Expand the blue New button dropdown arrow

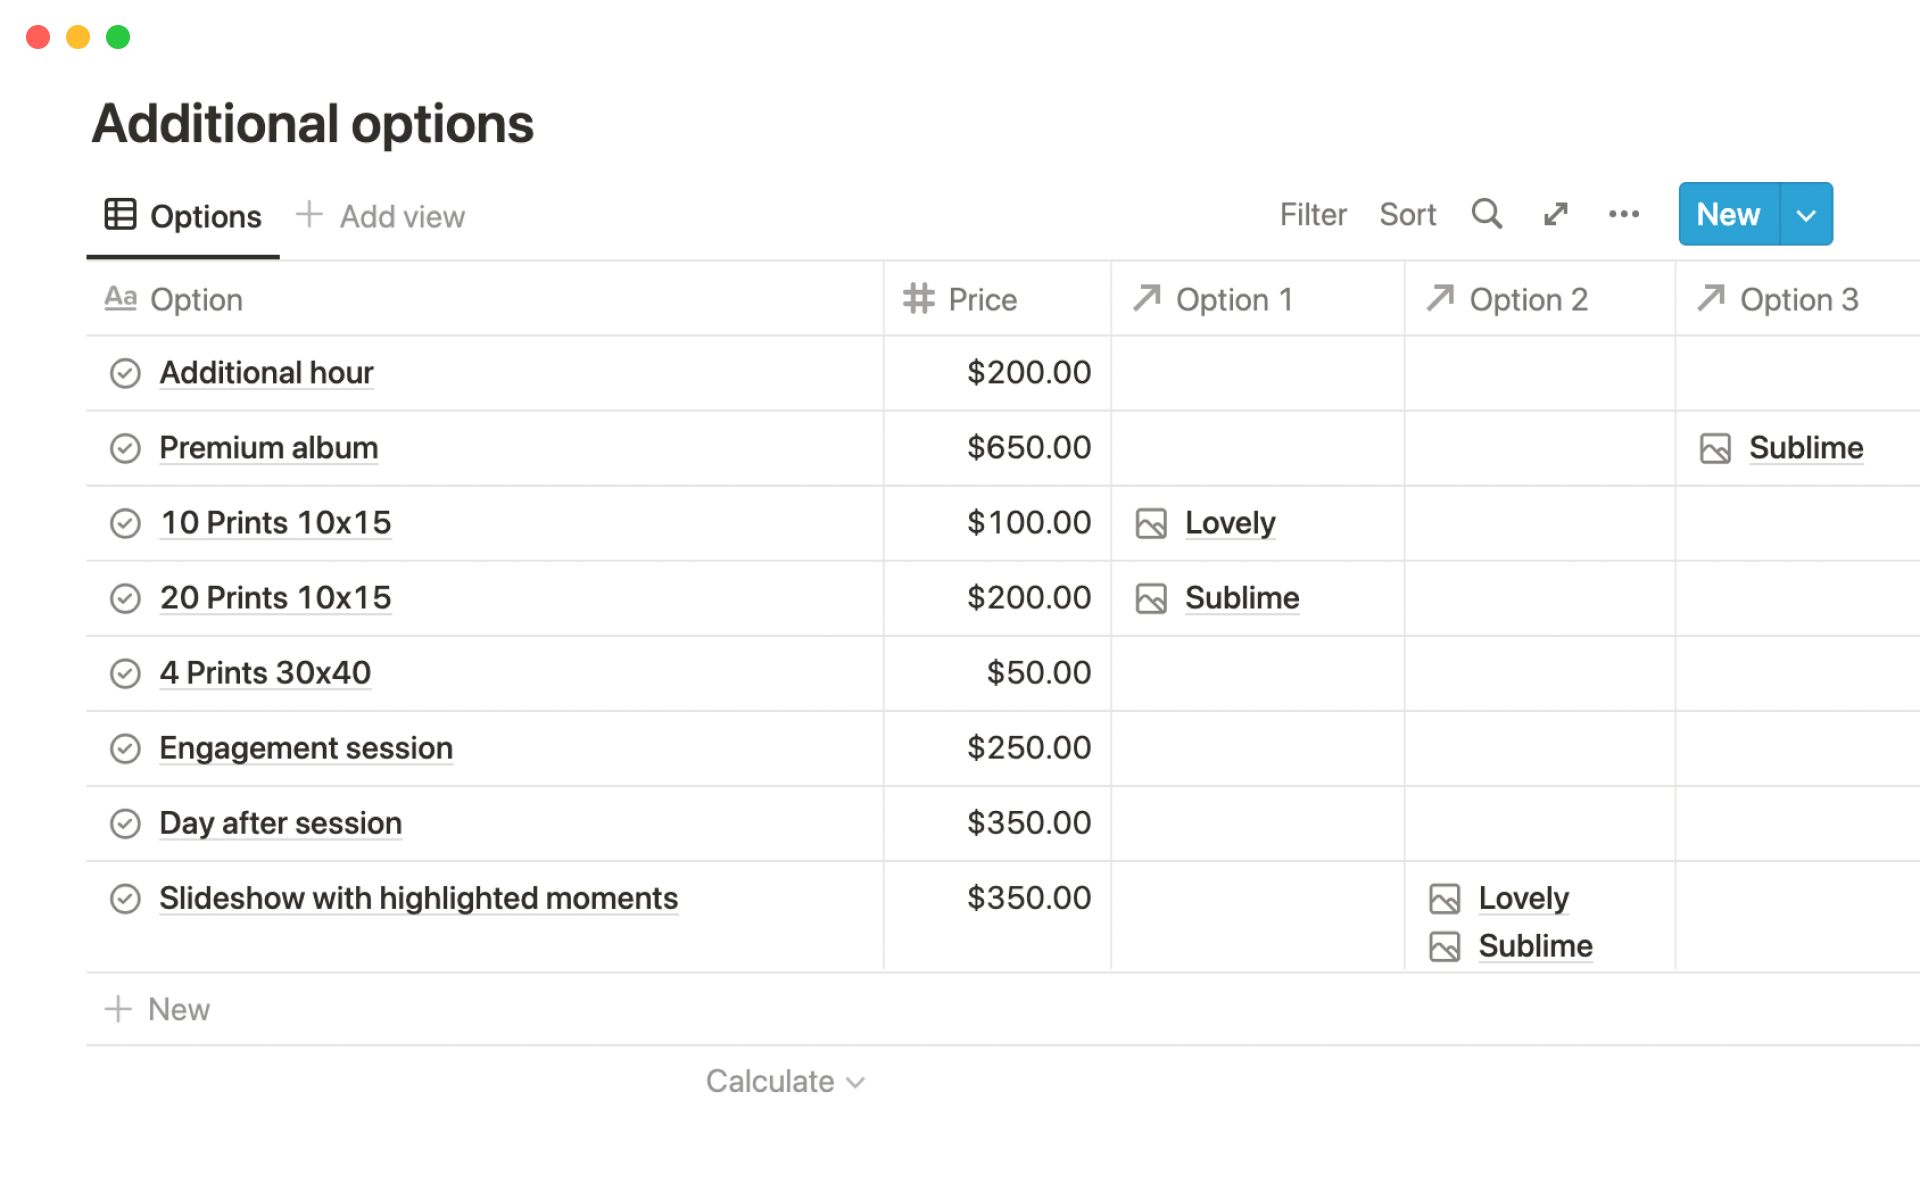coord(1805,214)
